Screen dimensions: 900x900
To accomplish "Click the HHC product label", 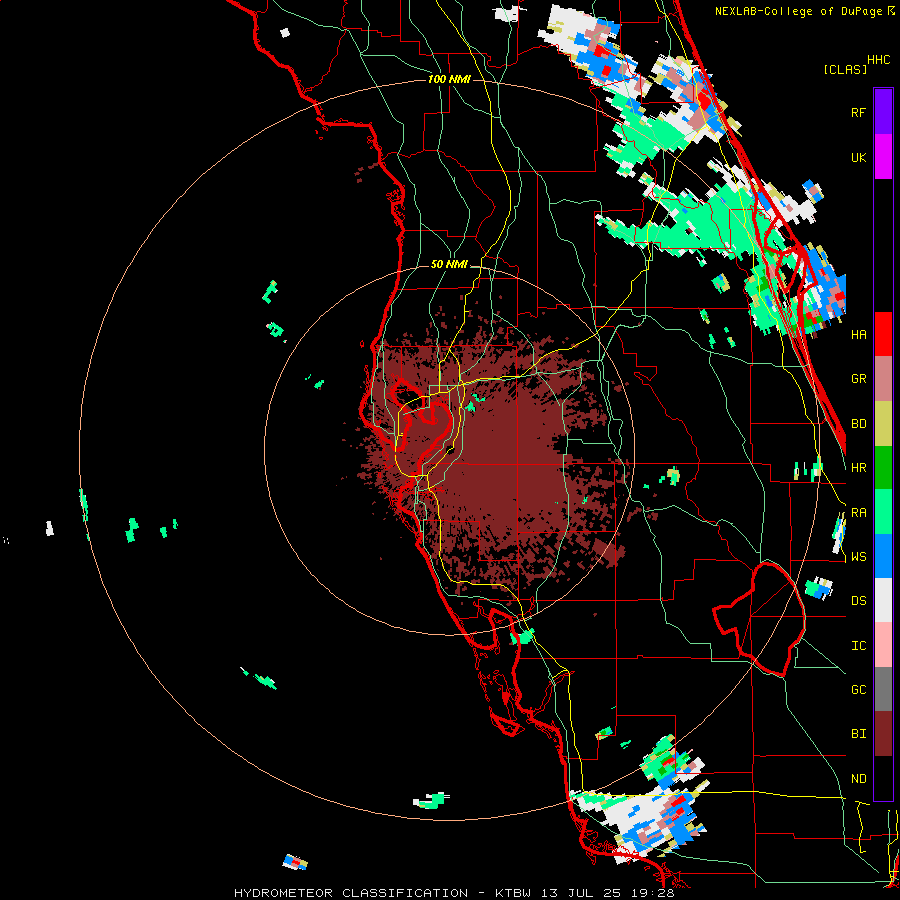I will 879,60.
